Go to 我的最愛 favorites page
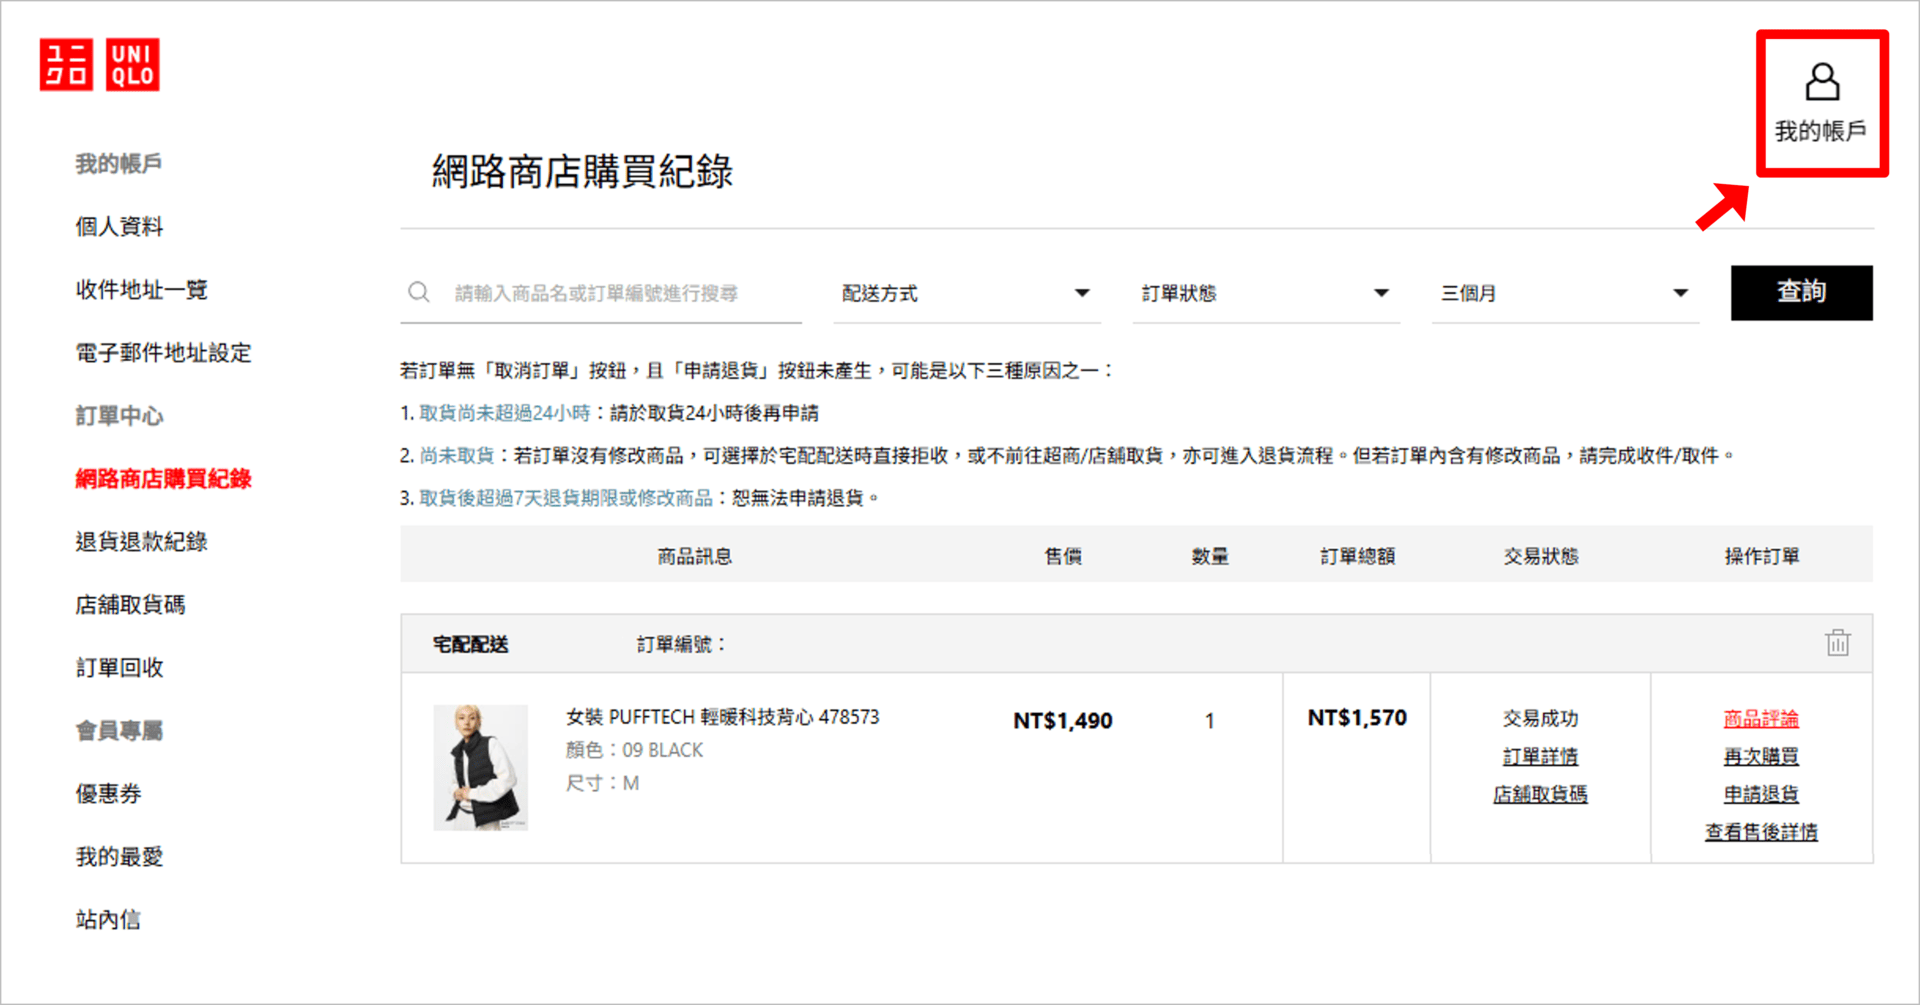The image size is (1920, 1005). tap(119, 856)
